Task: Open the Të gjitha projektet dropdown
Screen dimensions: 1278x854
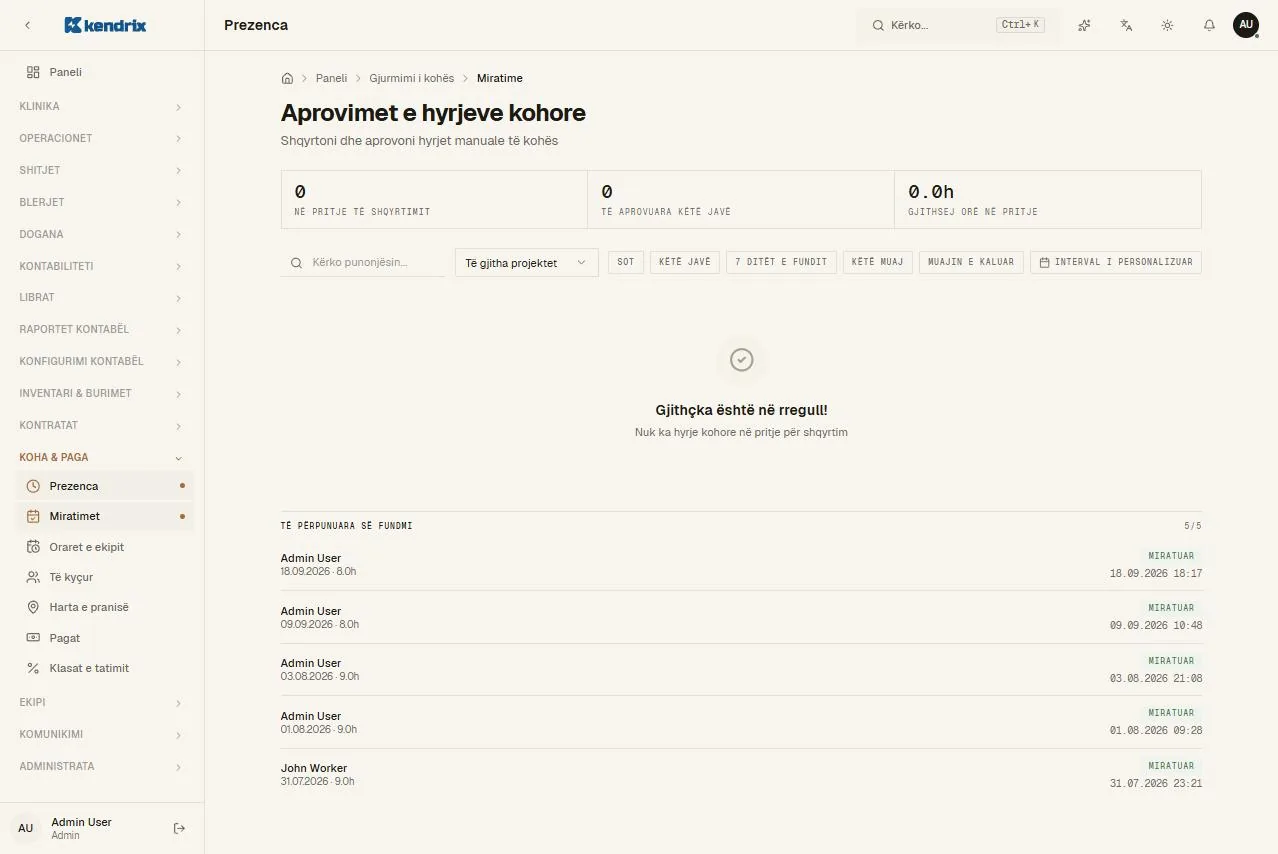Action: 526,263
